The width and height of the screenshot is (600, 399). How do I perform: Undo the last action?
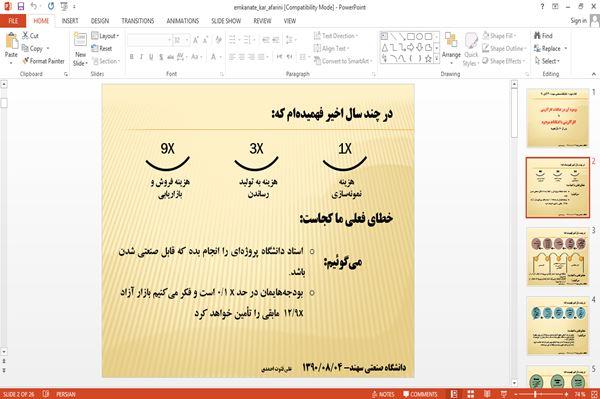pyautogui.click(x=34, y=7)
